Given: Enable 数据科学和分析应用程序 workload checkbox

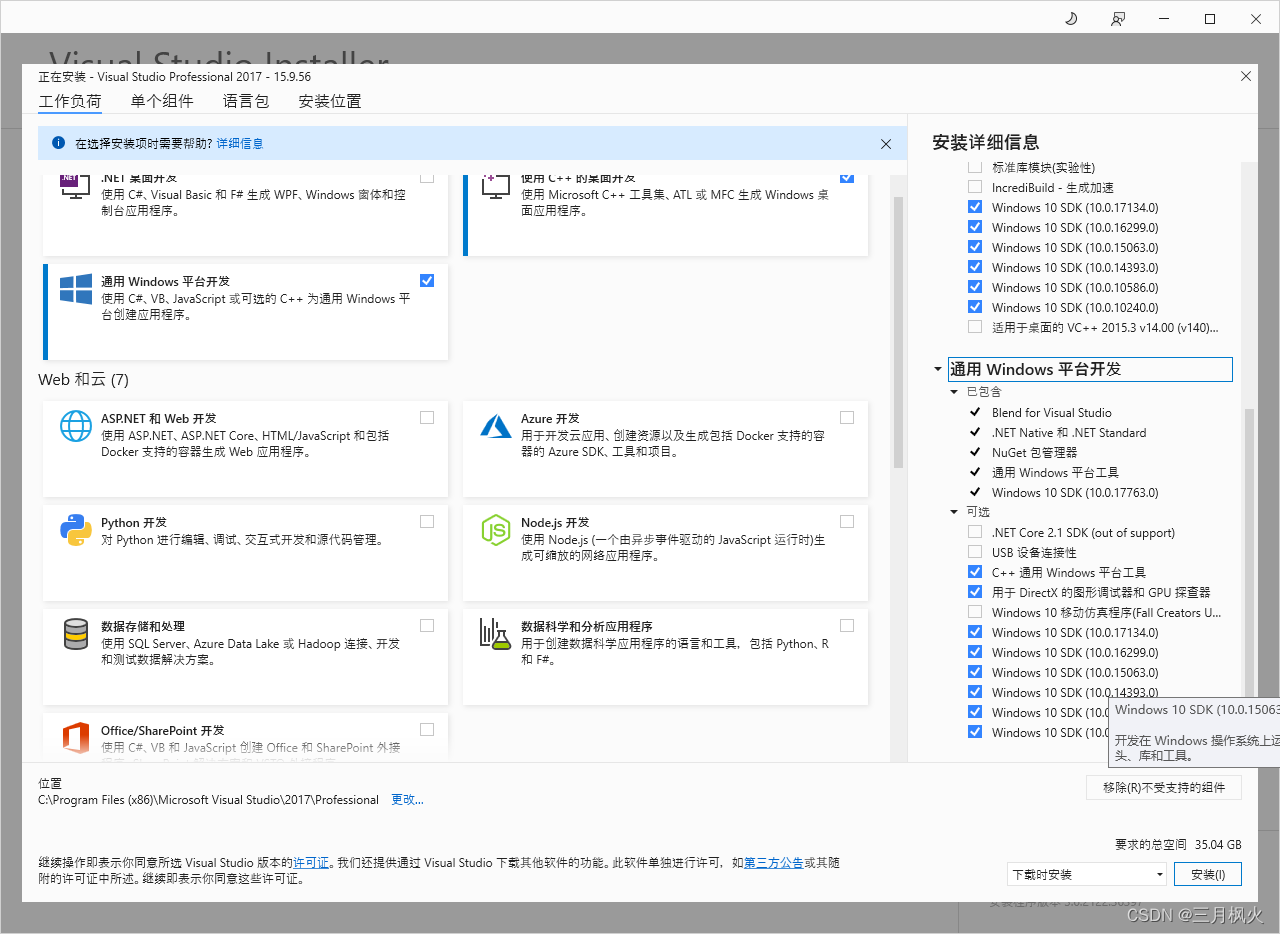Looking at the screenshot, I should (x=847, y=625).
